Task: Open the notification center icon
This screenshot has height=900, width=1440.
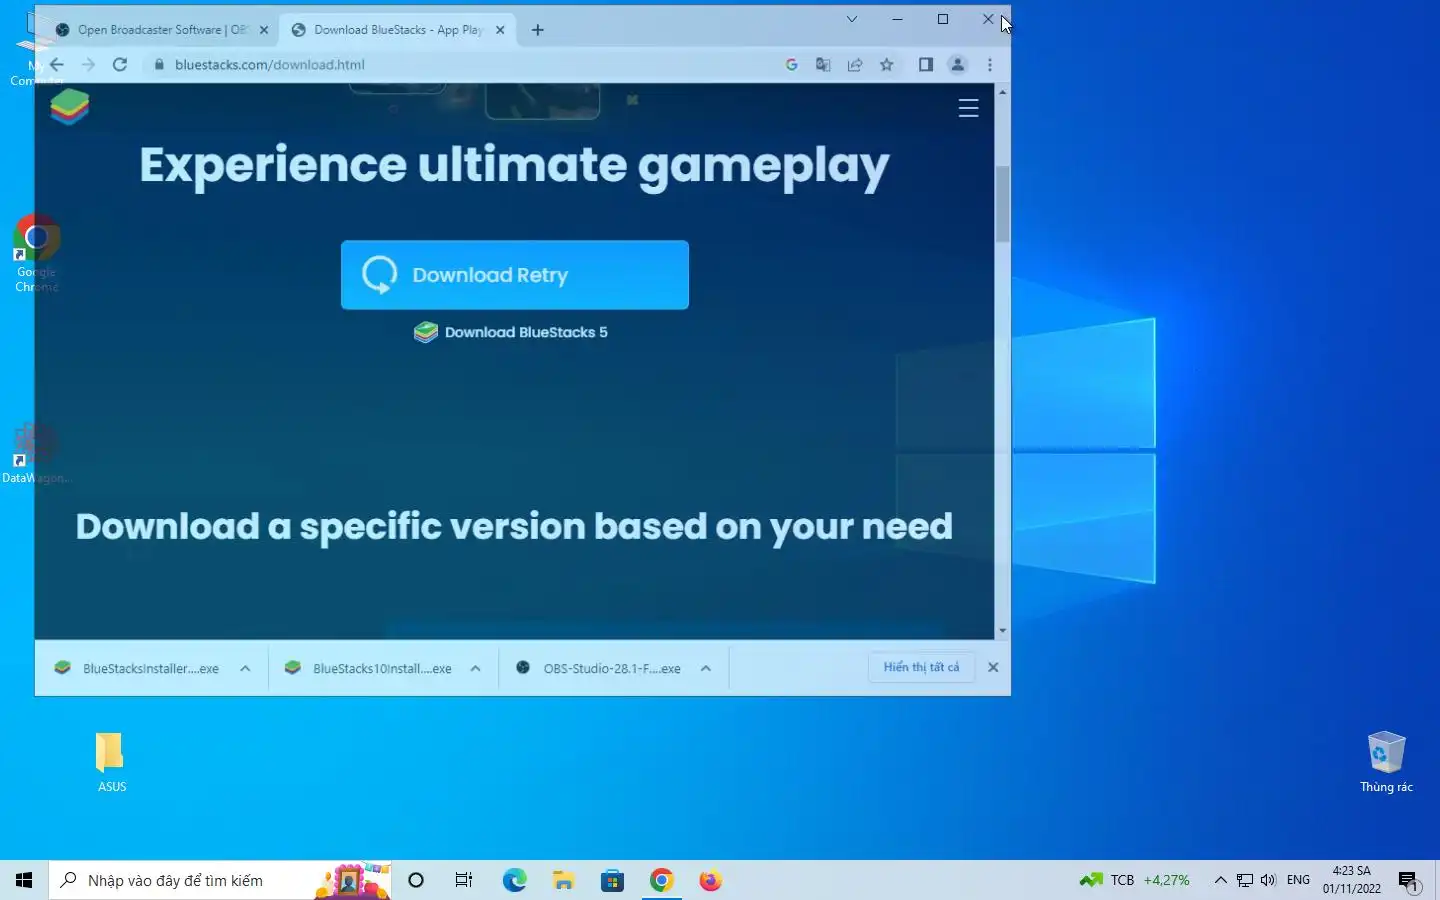Action: pos(1409,881)
